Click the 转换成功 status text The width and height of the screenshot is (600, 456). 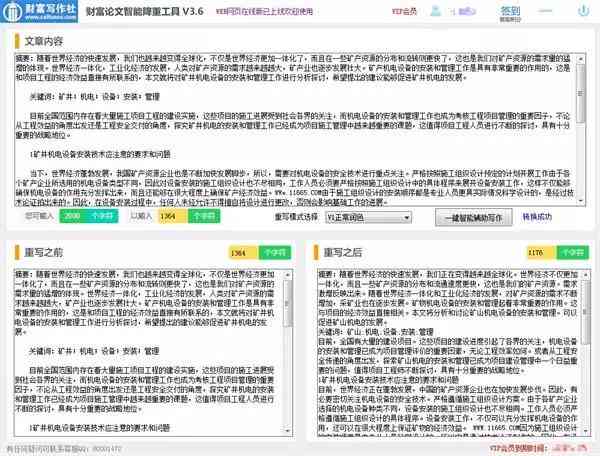click(x=537, y=217)
